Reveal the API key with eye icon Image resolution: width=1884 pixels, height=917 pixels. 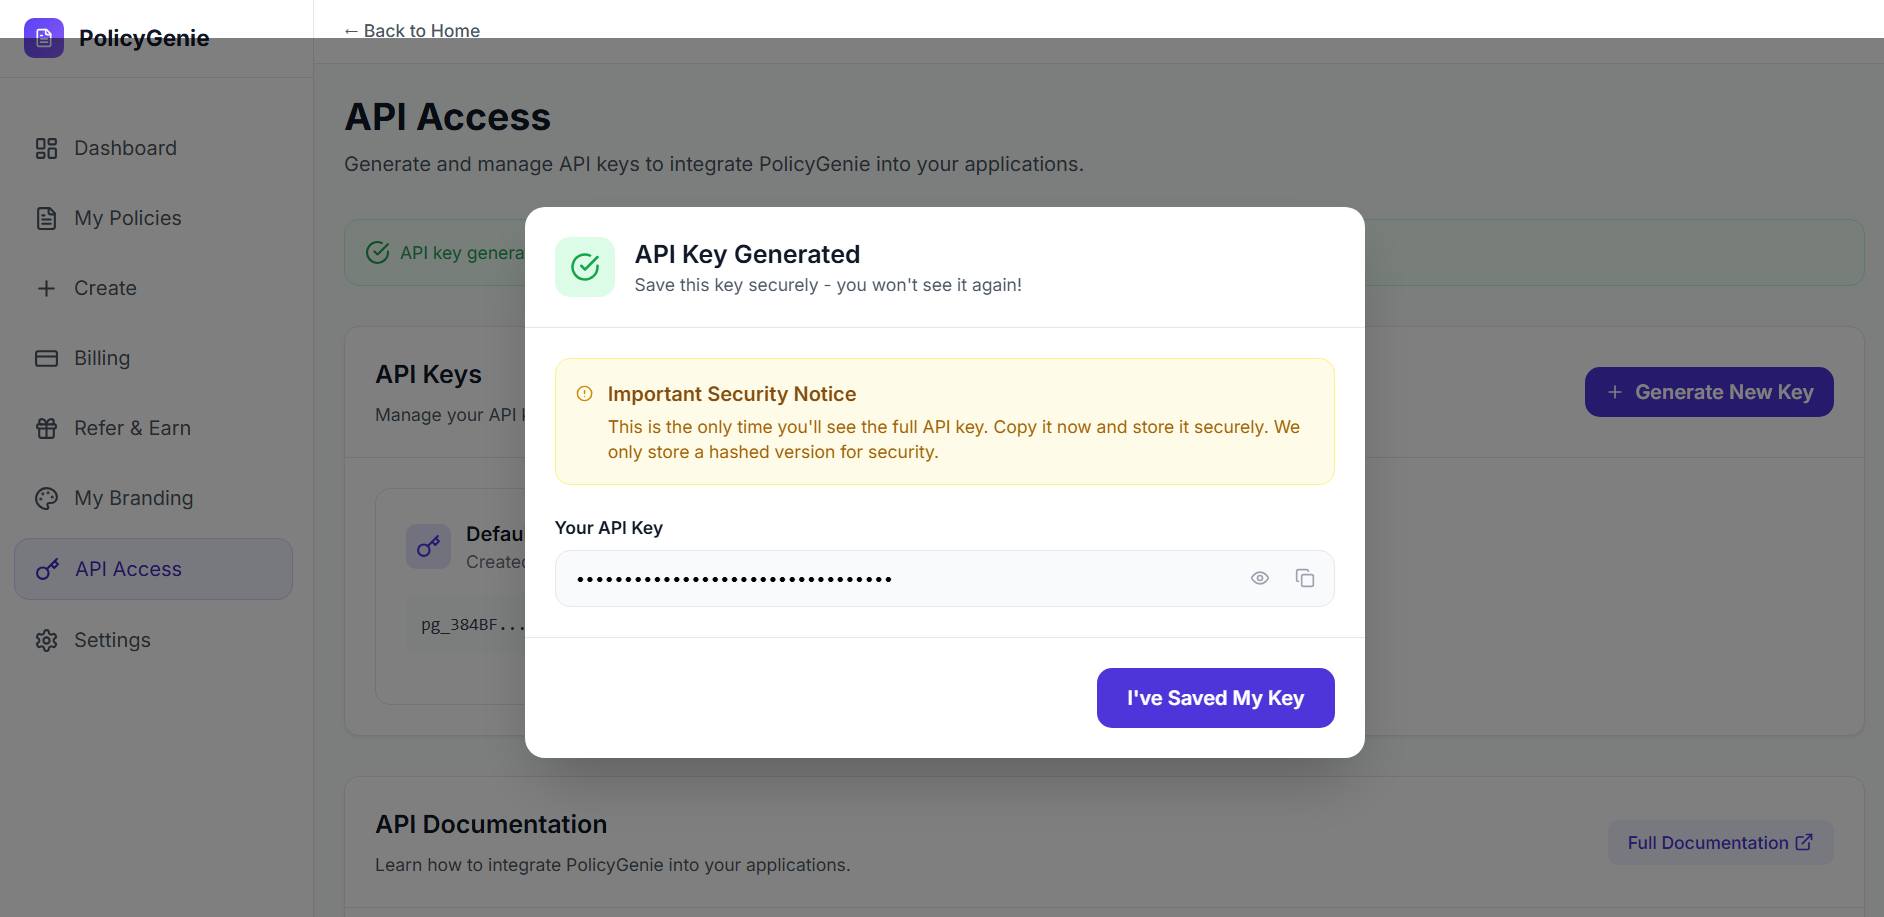pos(1260,578)
